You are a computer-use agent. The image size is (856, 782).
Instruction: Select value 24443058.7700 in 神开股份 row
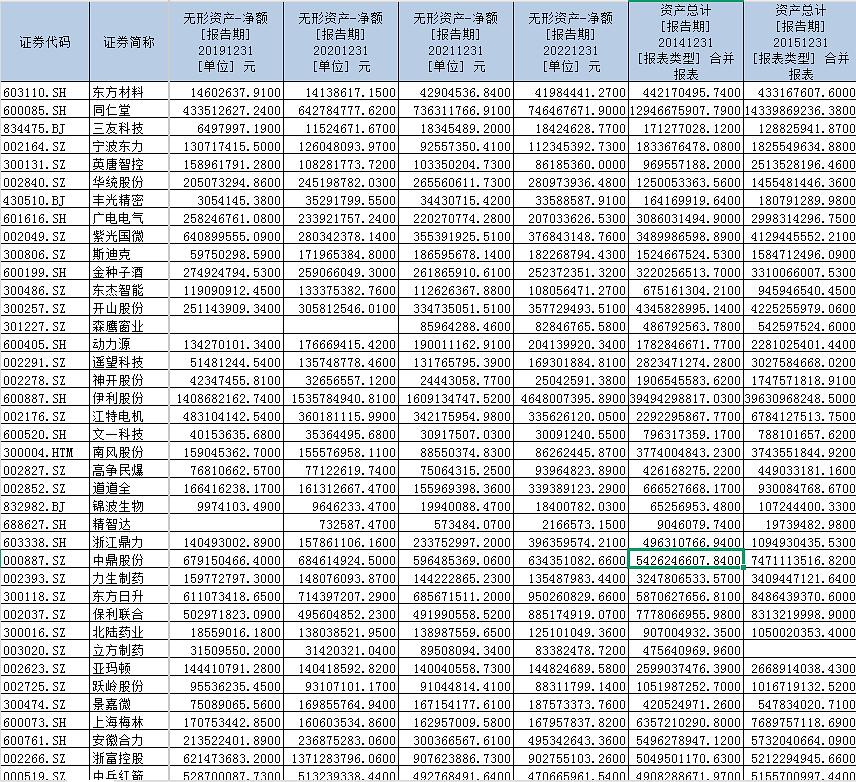[x=456, y=380]
